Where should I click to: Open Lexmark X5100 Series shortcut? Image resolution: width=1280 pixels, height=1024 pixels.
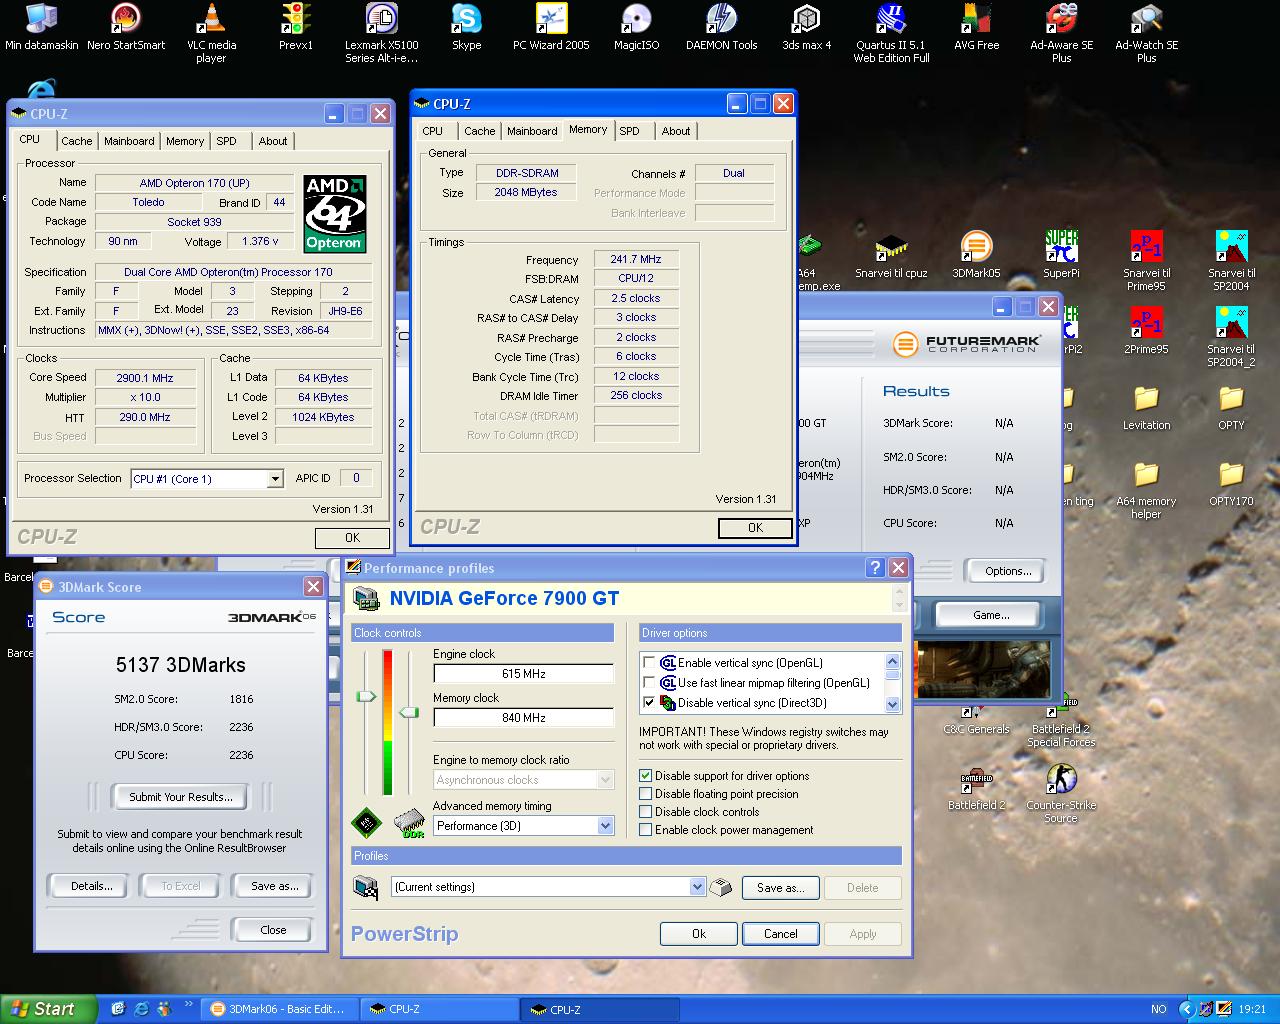381,33
